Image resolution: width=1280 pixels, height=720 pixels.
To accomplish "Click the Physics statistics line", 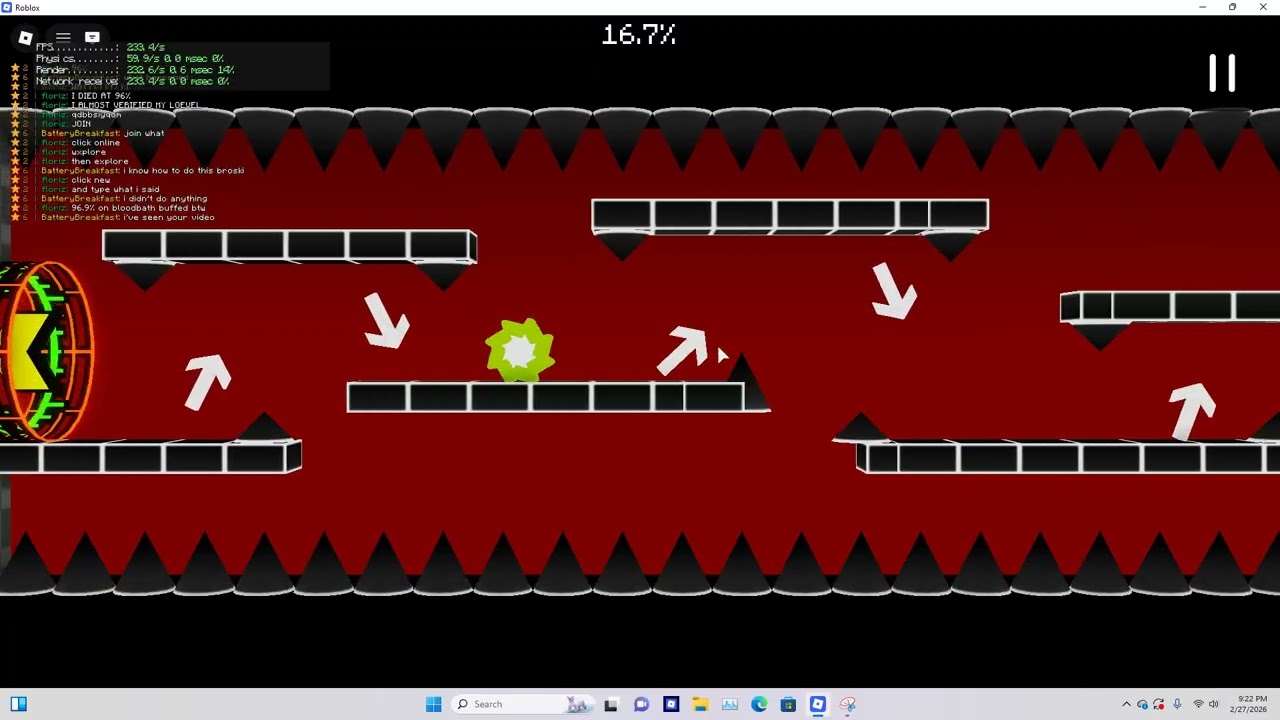I will coord(129,59).
